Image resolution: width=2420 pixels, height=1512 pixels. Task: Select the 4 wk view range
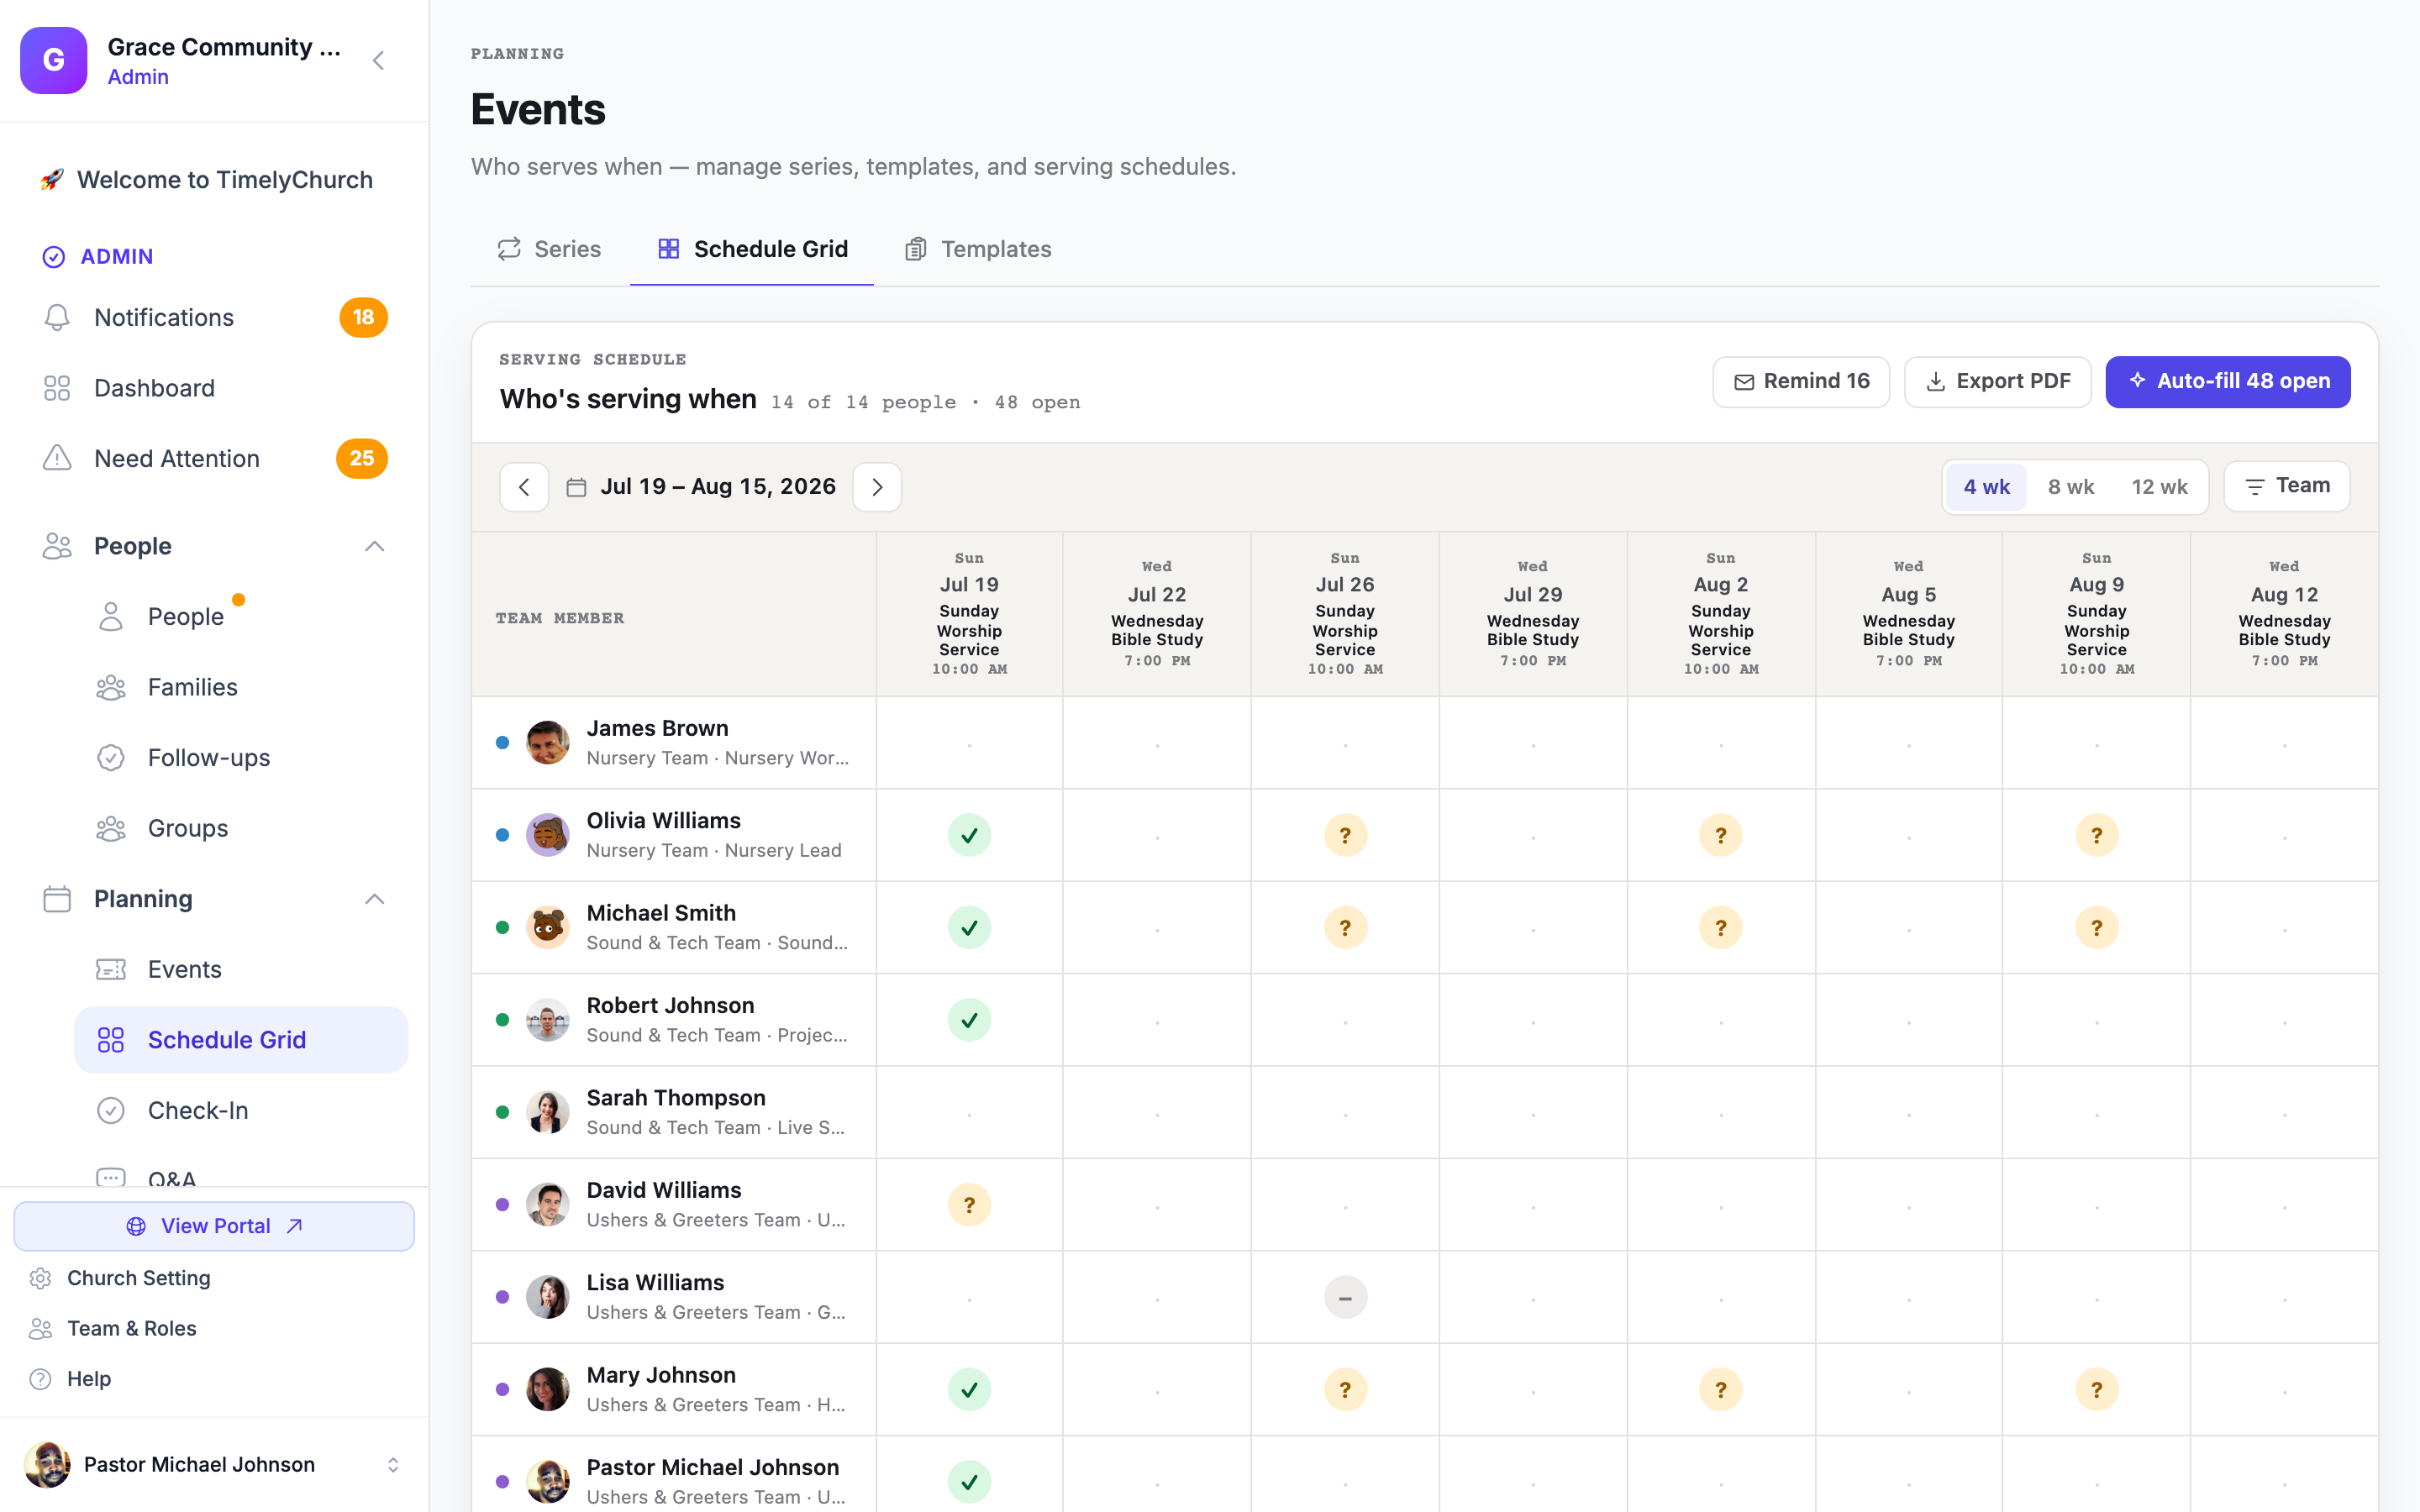coord(1986,487)
